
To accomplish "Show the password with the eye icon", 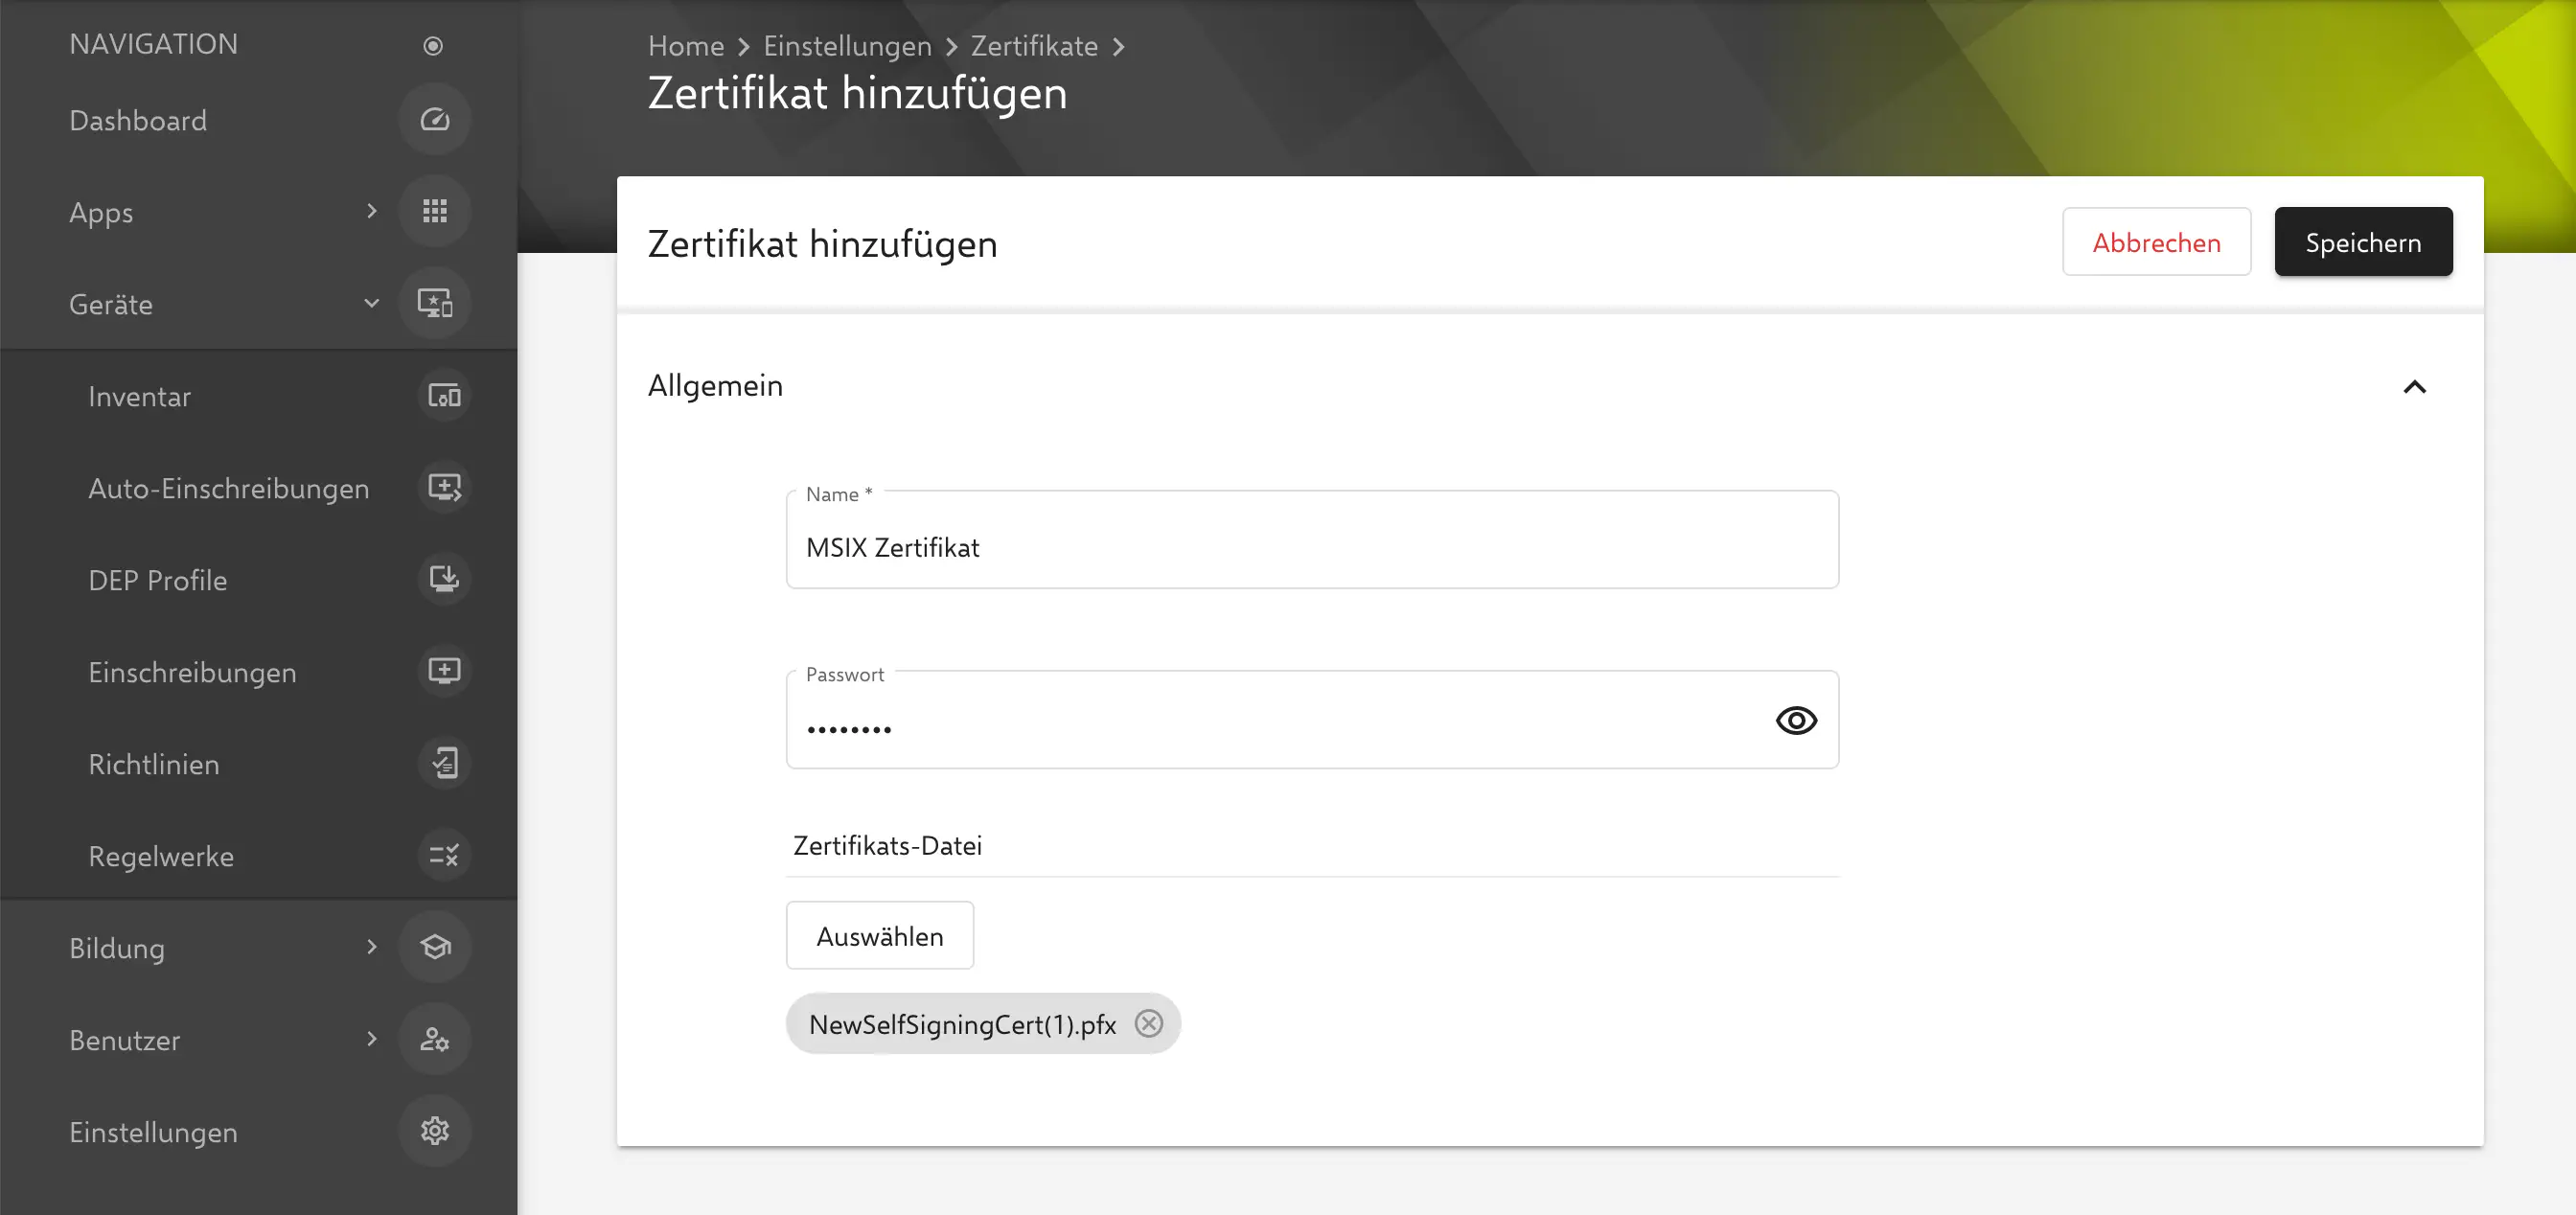I will pyautogui.click(x=1796, y=720).
